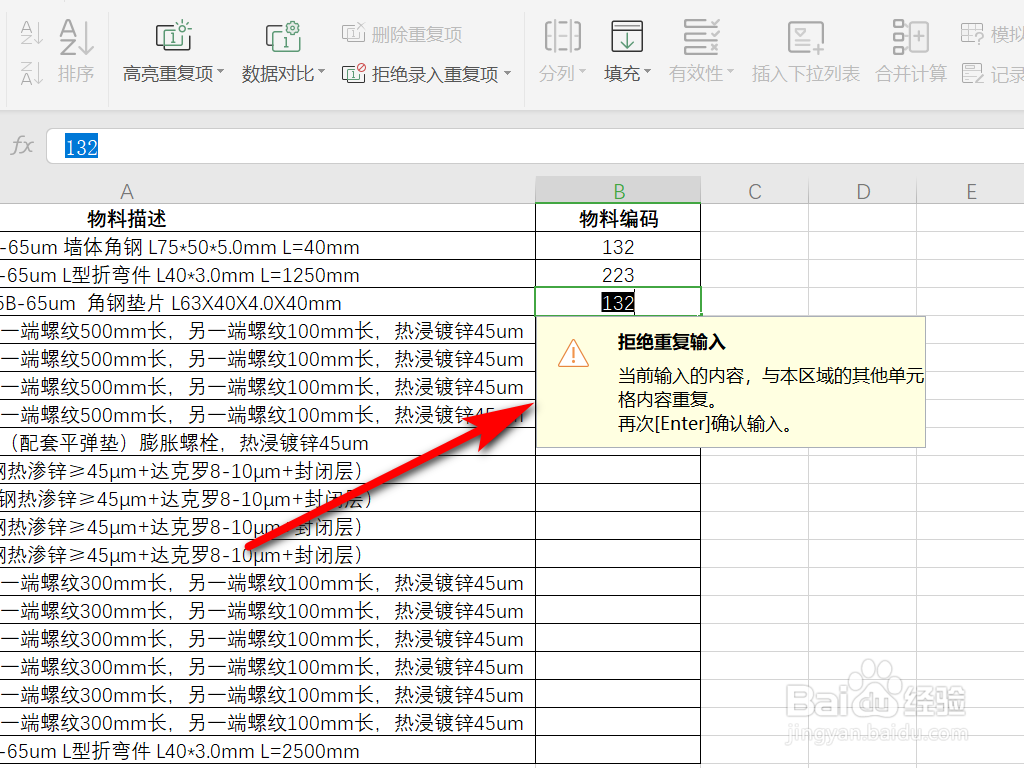
Task: Click the 填充 fill tool icon
Action: pos(626,35)
